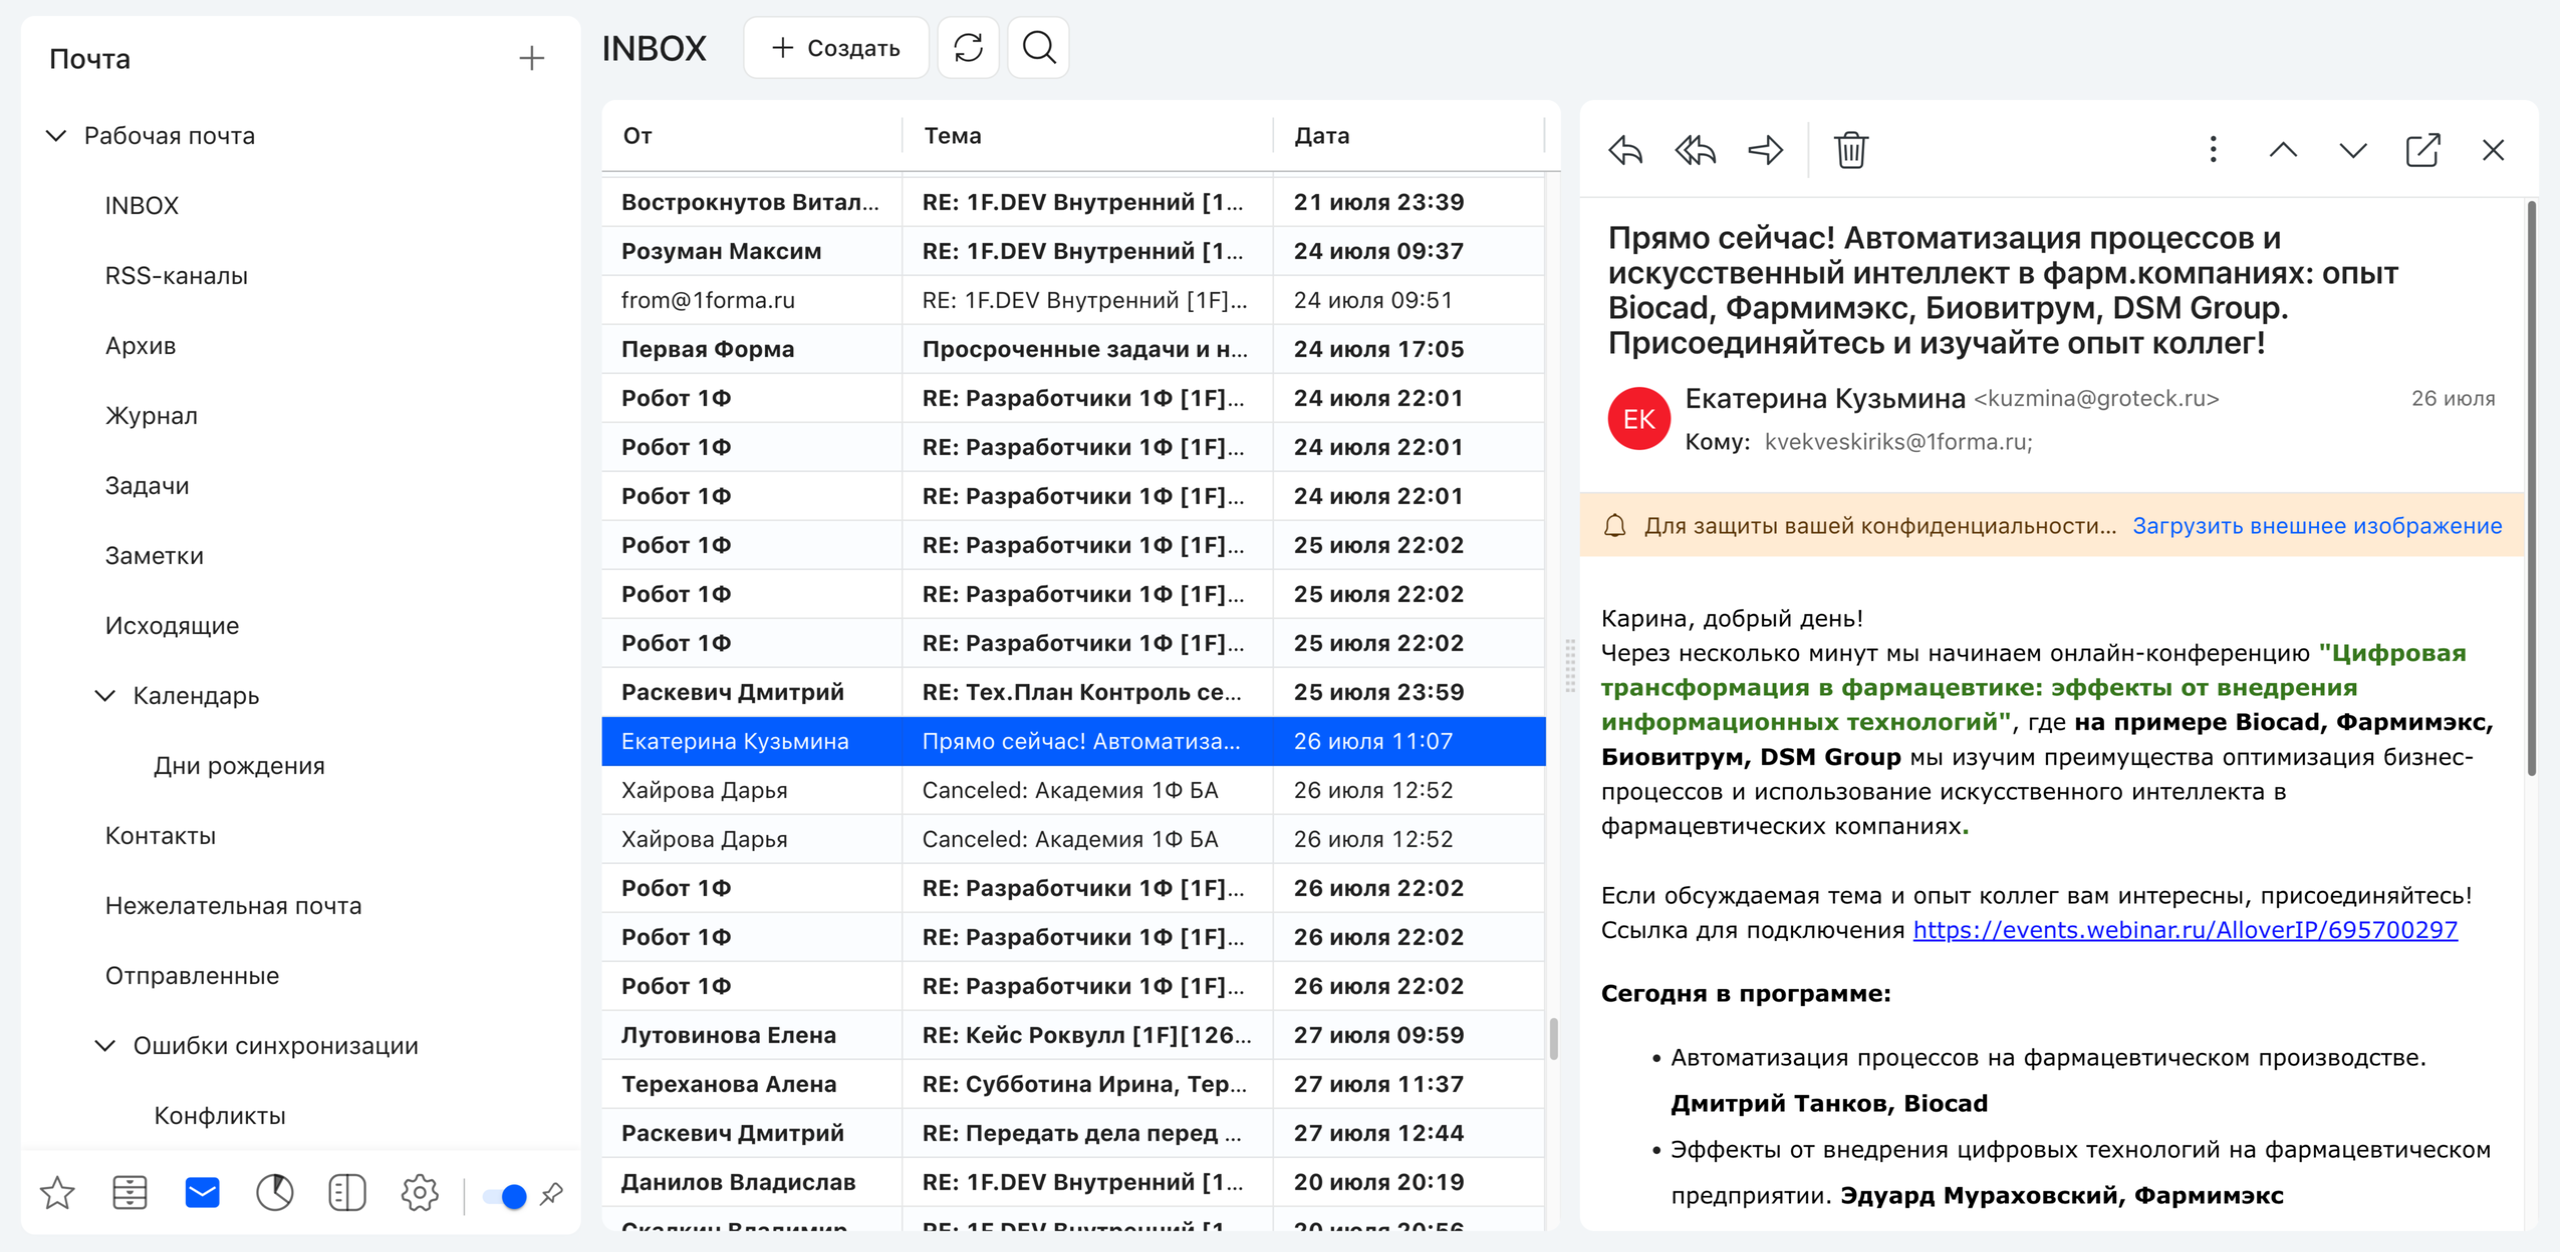This screenshot has height=1252, width=2560.
Task: Reply to the open email
Action: coord(1626,151)
